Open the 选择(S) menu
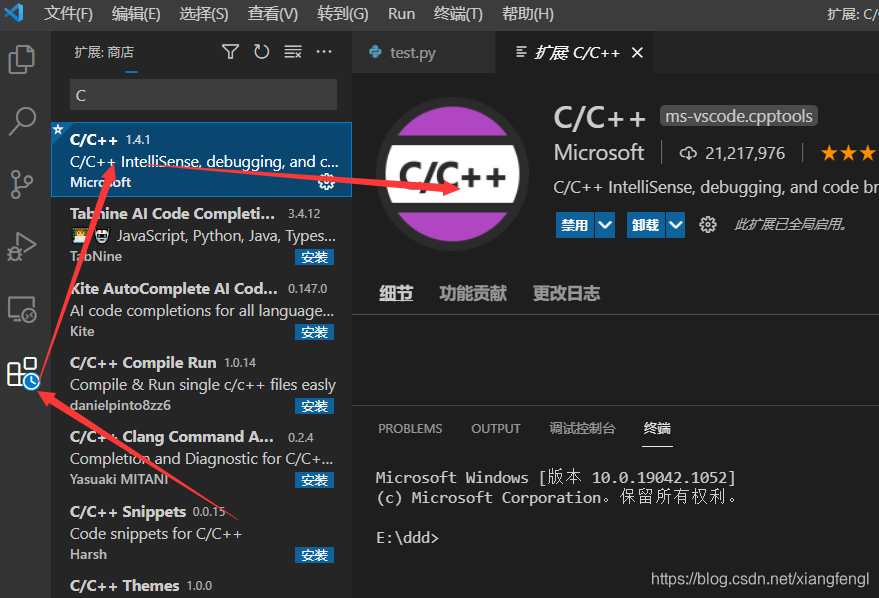The height and width of the screenshot is (598, 879). coord(204,13)
